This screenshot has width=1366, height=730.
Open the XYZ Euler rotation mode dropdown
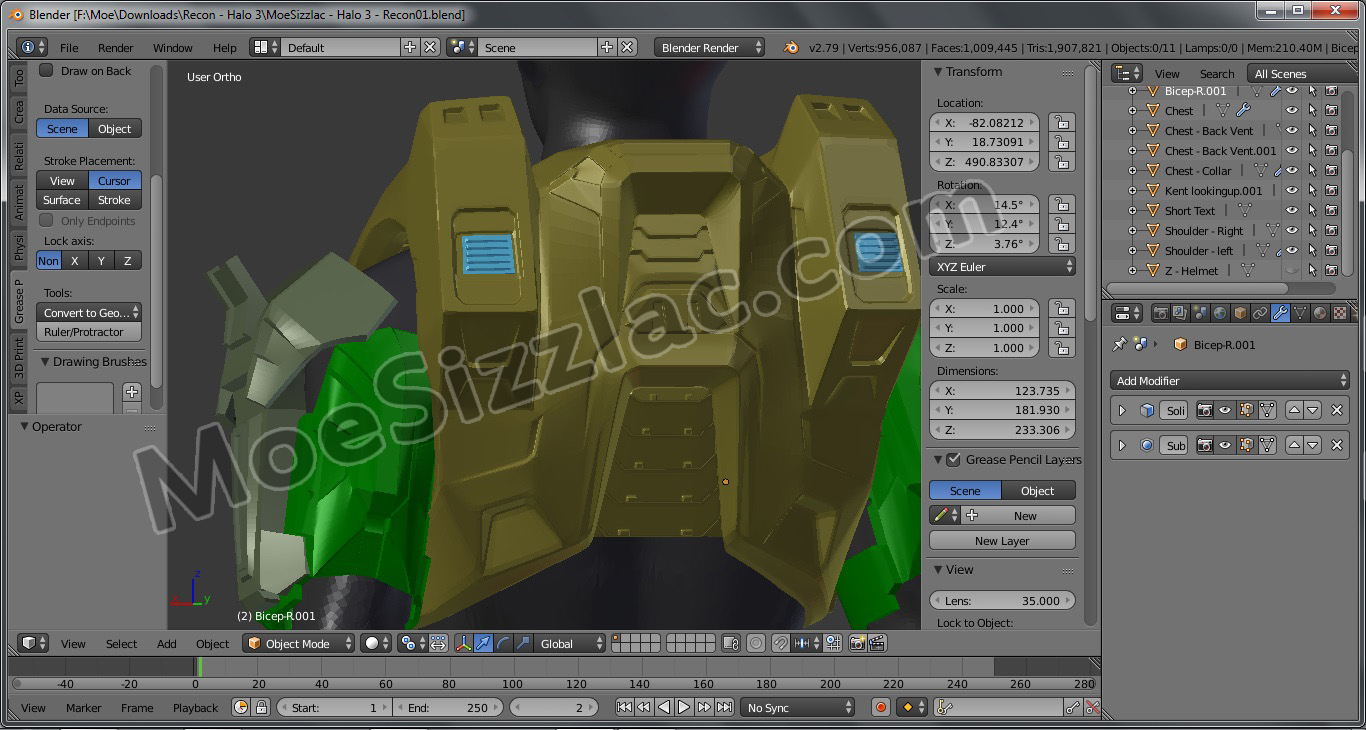(x=1003, y=267)
